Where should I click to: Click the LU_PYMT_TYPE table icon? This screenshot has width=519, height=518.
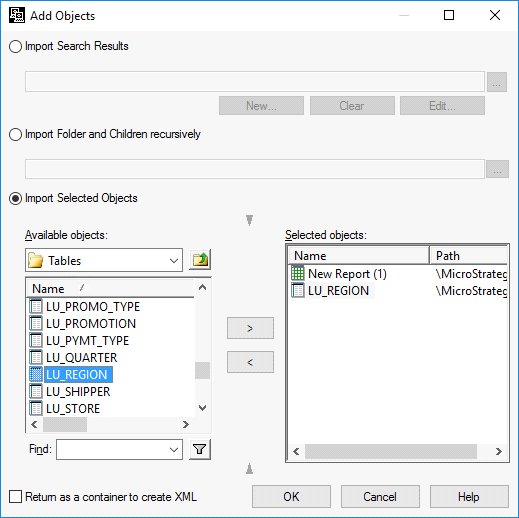[36, 340]
